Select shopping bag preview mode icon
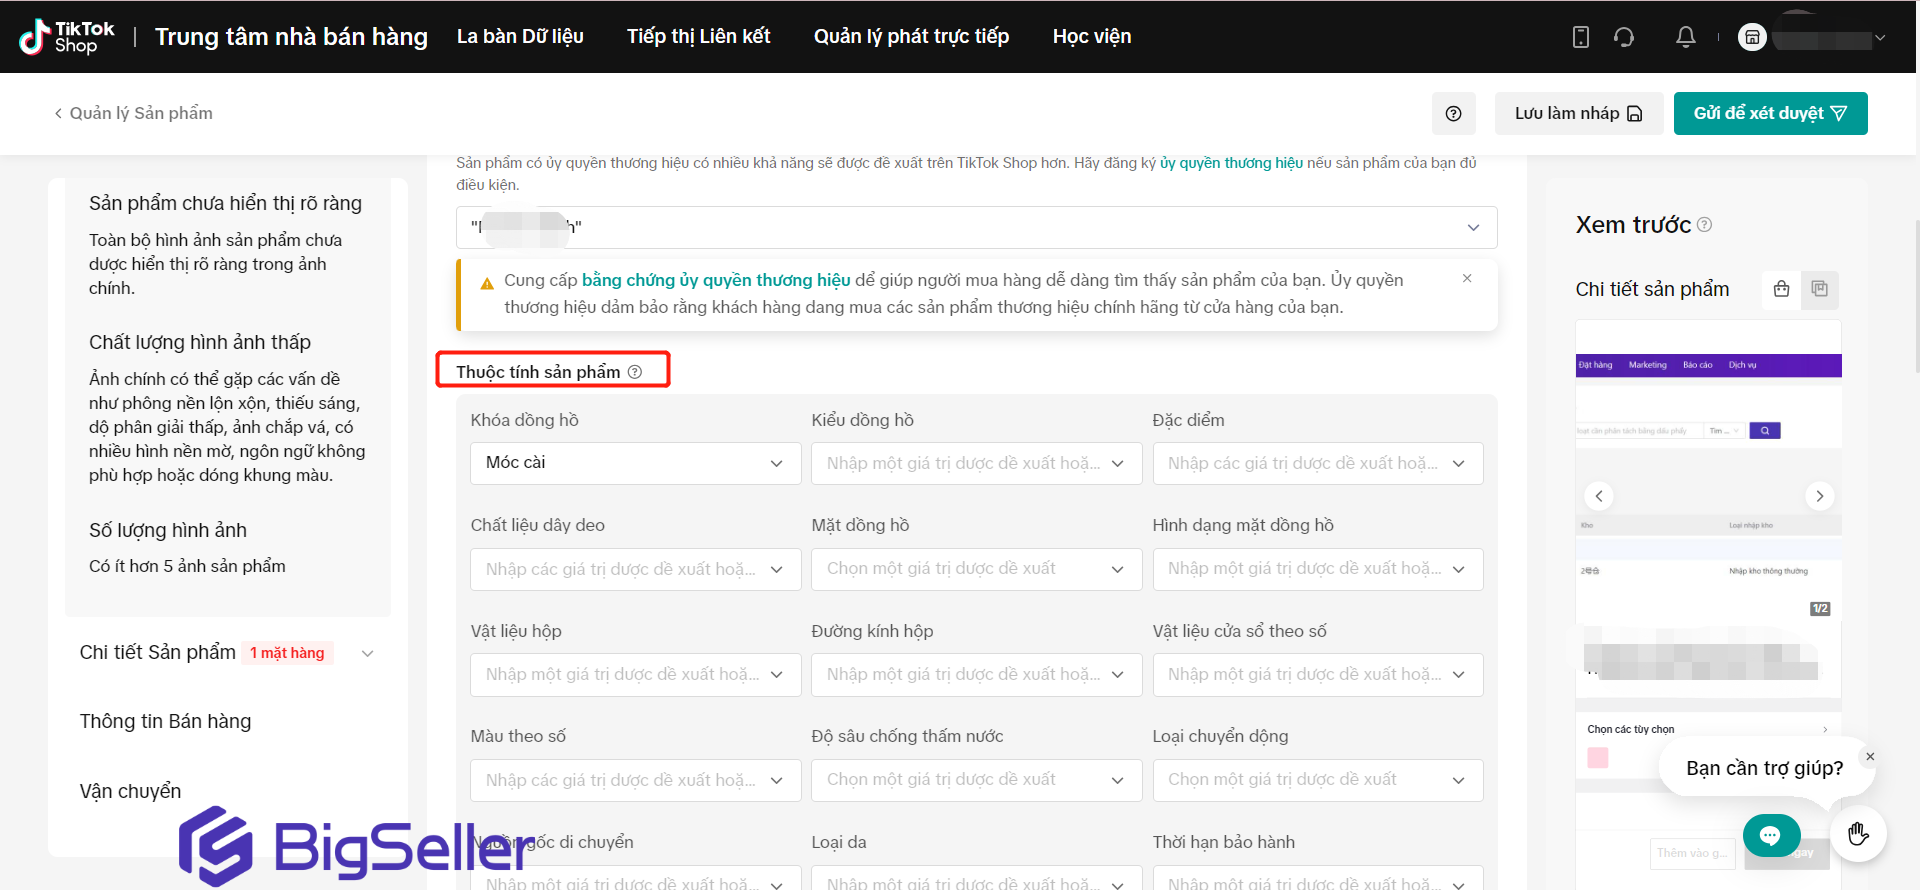1920x895 pixels. (1781, 289)
